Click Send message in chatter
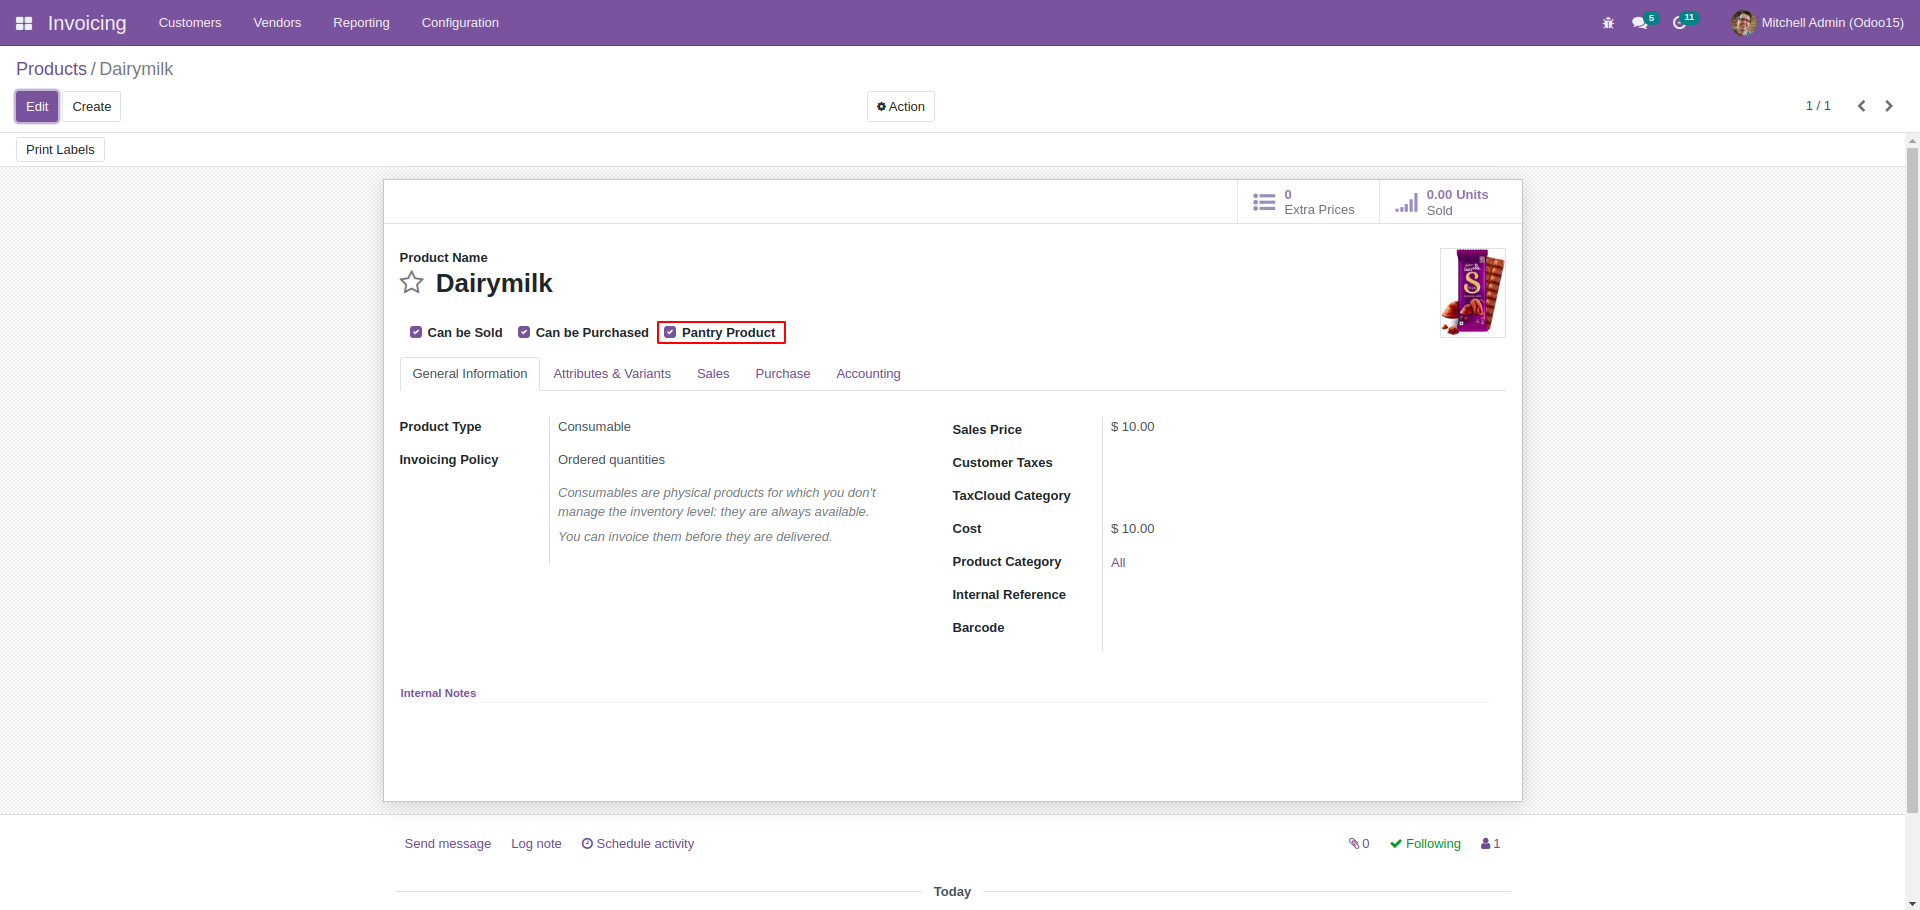This screenshot has height=910, width=1920. (448, 844)
